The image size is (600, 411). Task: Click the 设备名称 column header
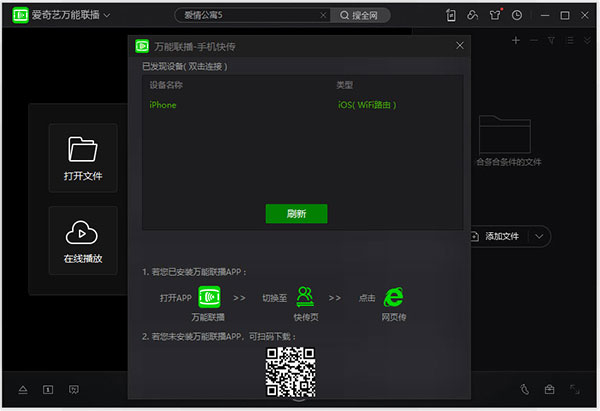[166, 85]
